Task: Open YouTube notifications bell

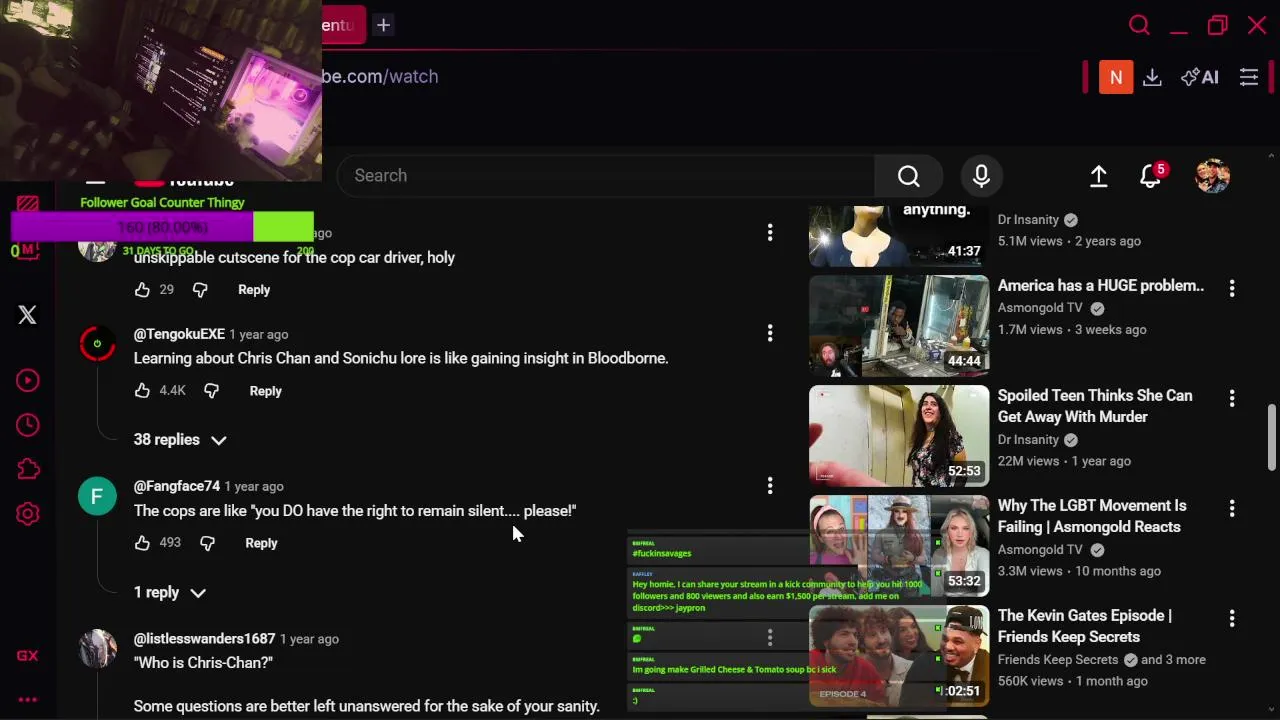Action: pos(1151,176)
